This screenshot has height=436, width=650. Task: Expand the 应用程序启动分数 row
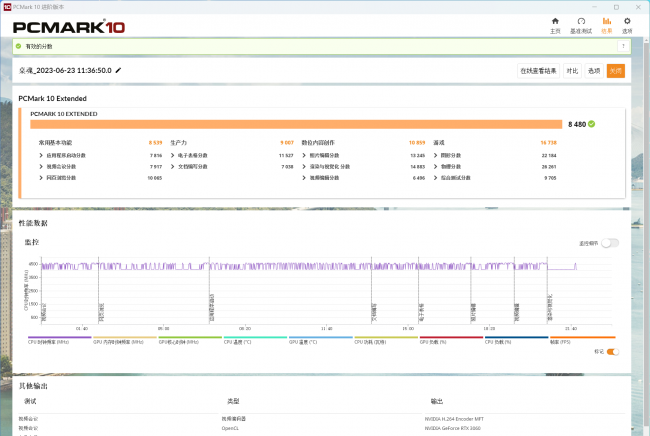point(41,155)
